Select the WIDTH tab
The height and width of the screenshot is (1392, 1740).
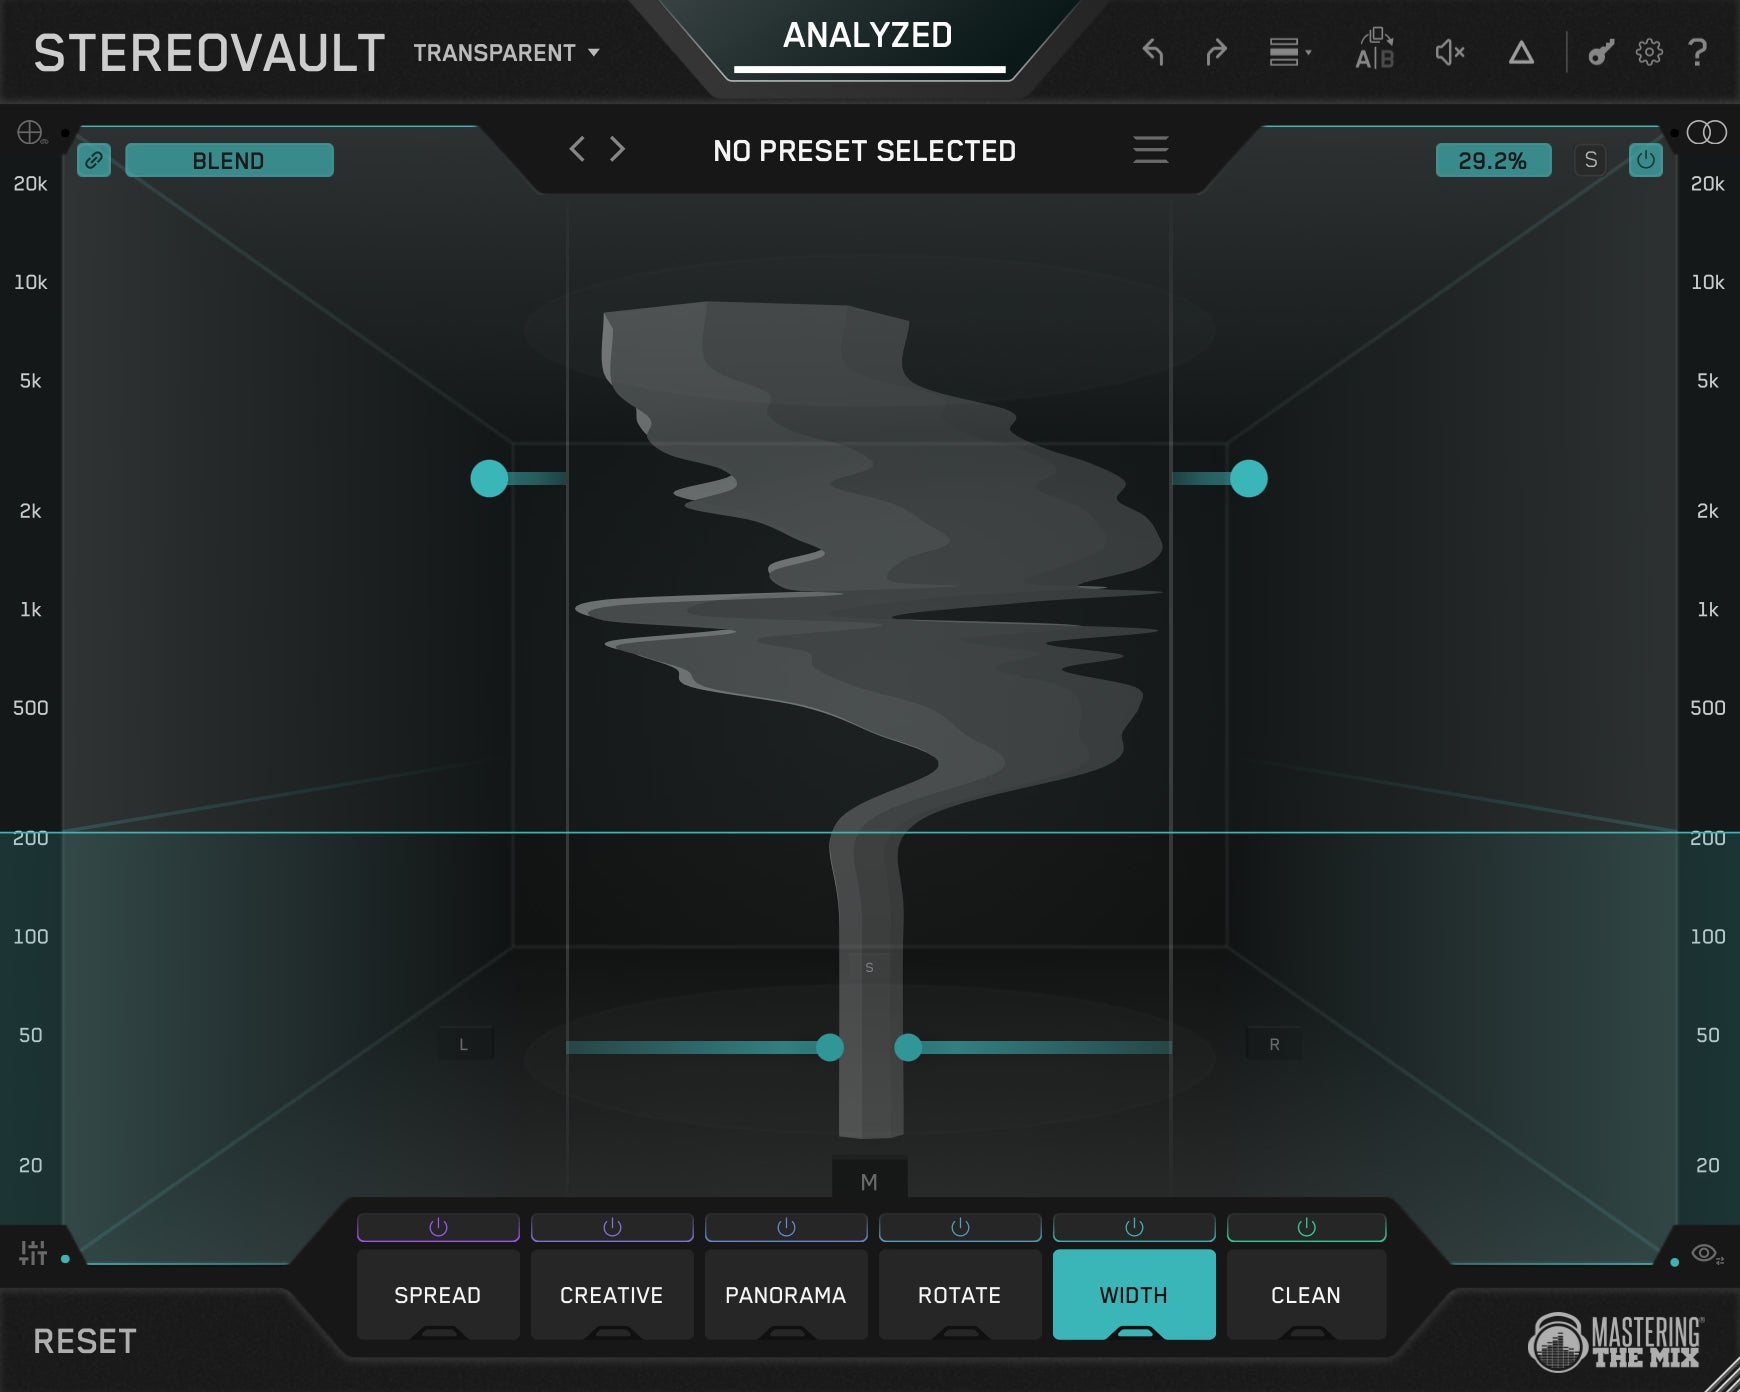(x=1134, y=1295)
